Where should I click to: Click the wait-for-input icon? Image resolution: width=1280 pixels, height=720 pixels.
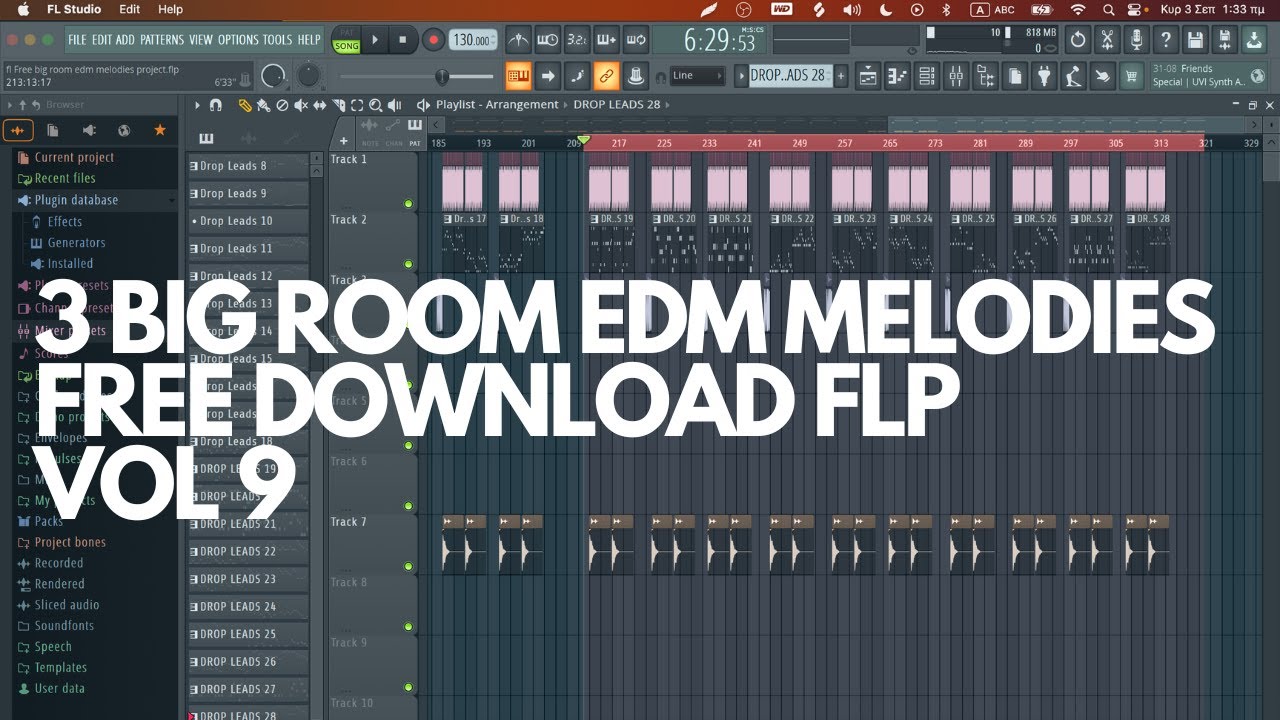pos(547,41)
